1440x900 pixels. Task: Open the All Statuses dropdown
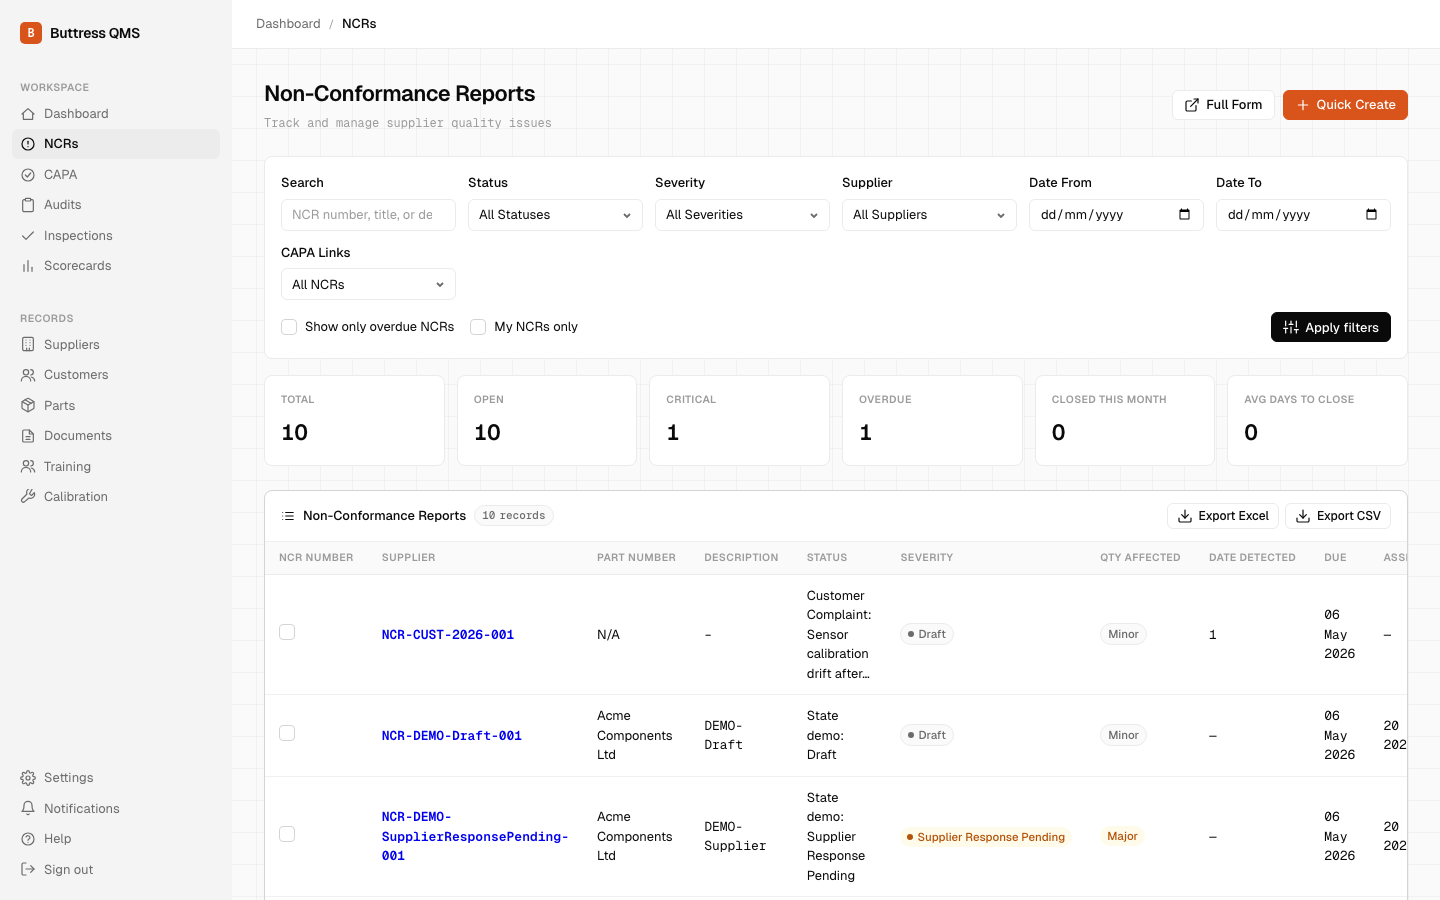pyautogui.click(x=555, y=215)
